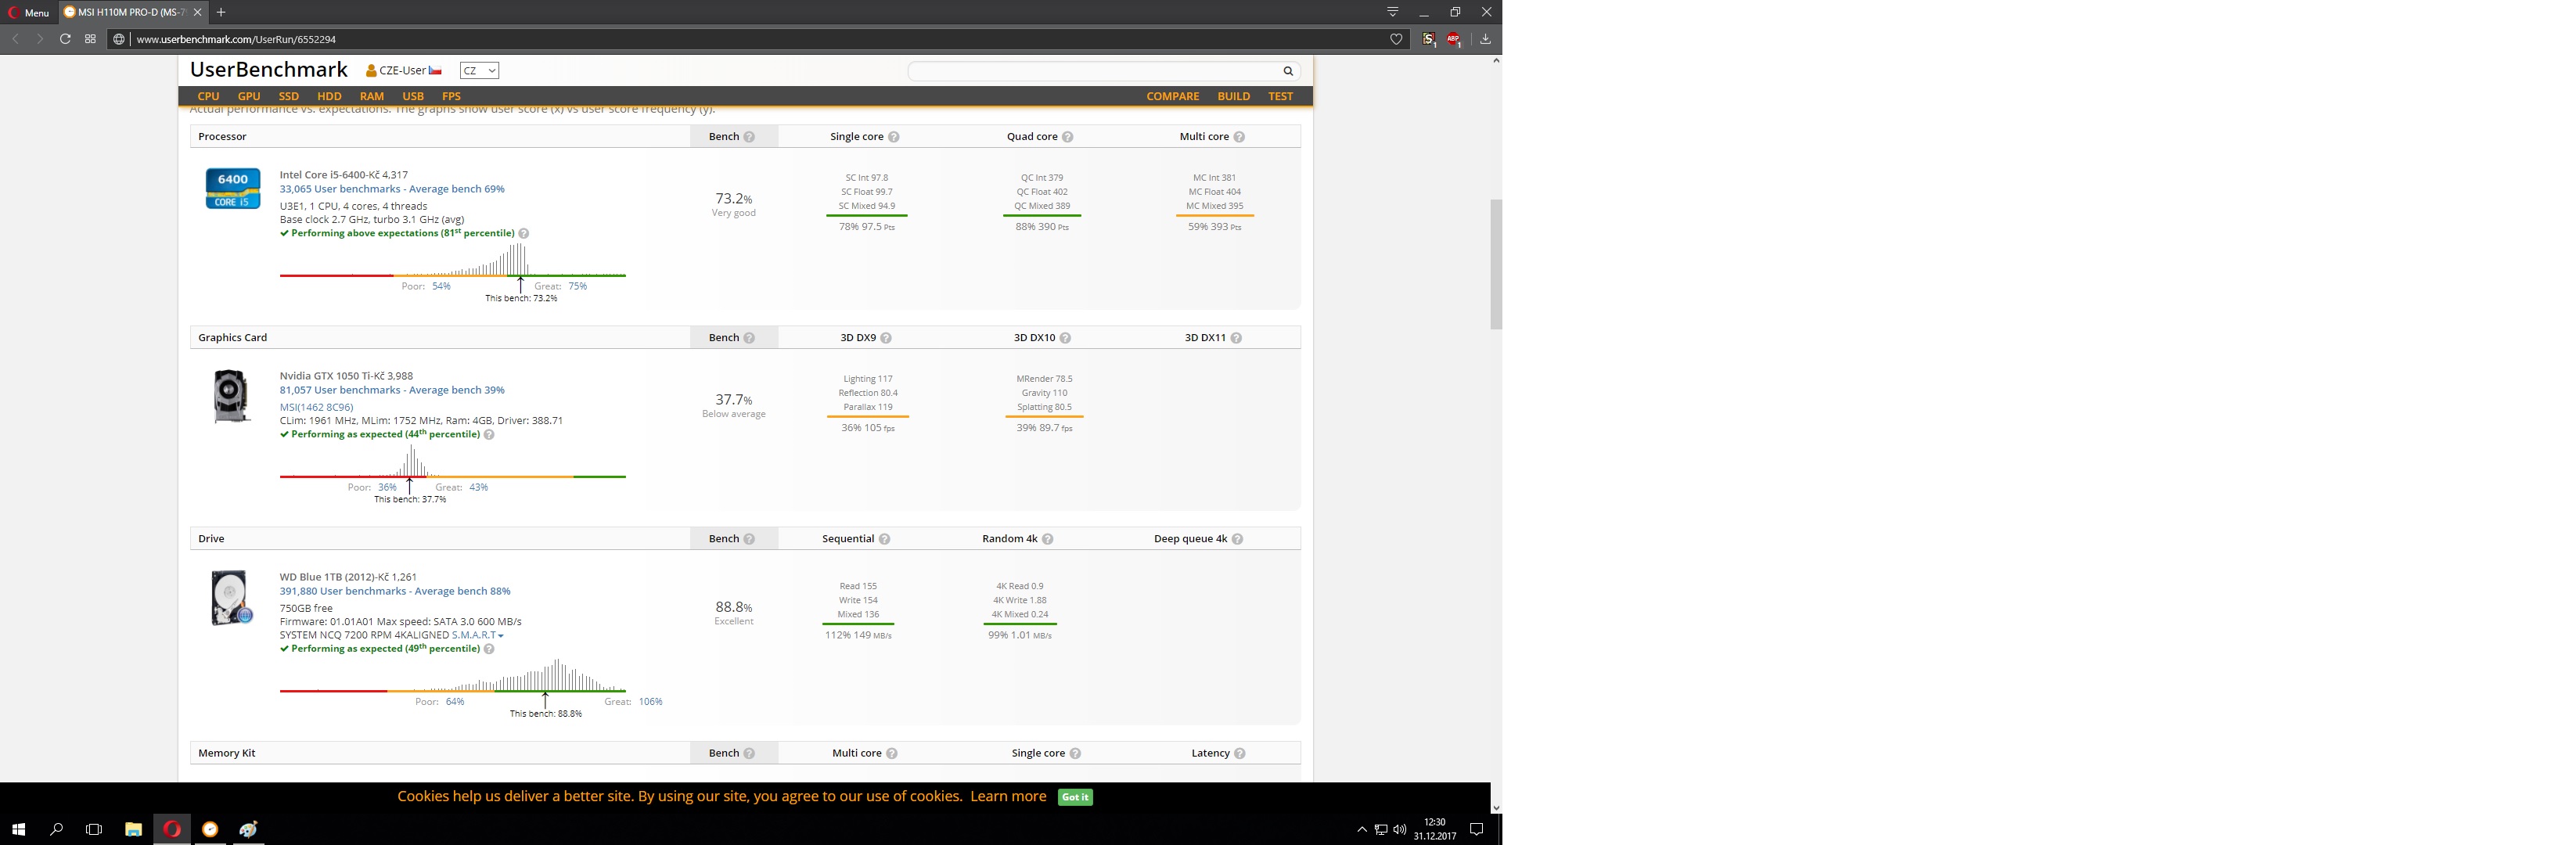Click help icon beside 3D DX9 header
Screen dimensions: 2576x845
click(886, 338)
